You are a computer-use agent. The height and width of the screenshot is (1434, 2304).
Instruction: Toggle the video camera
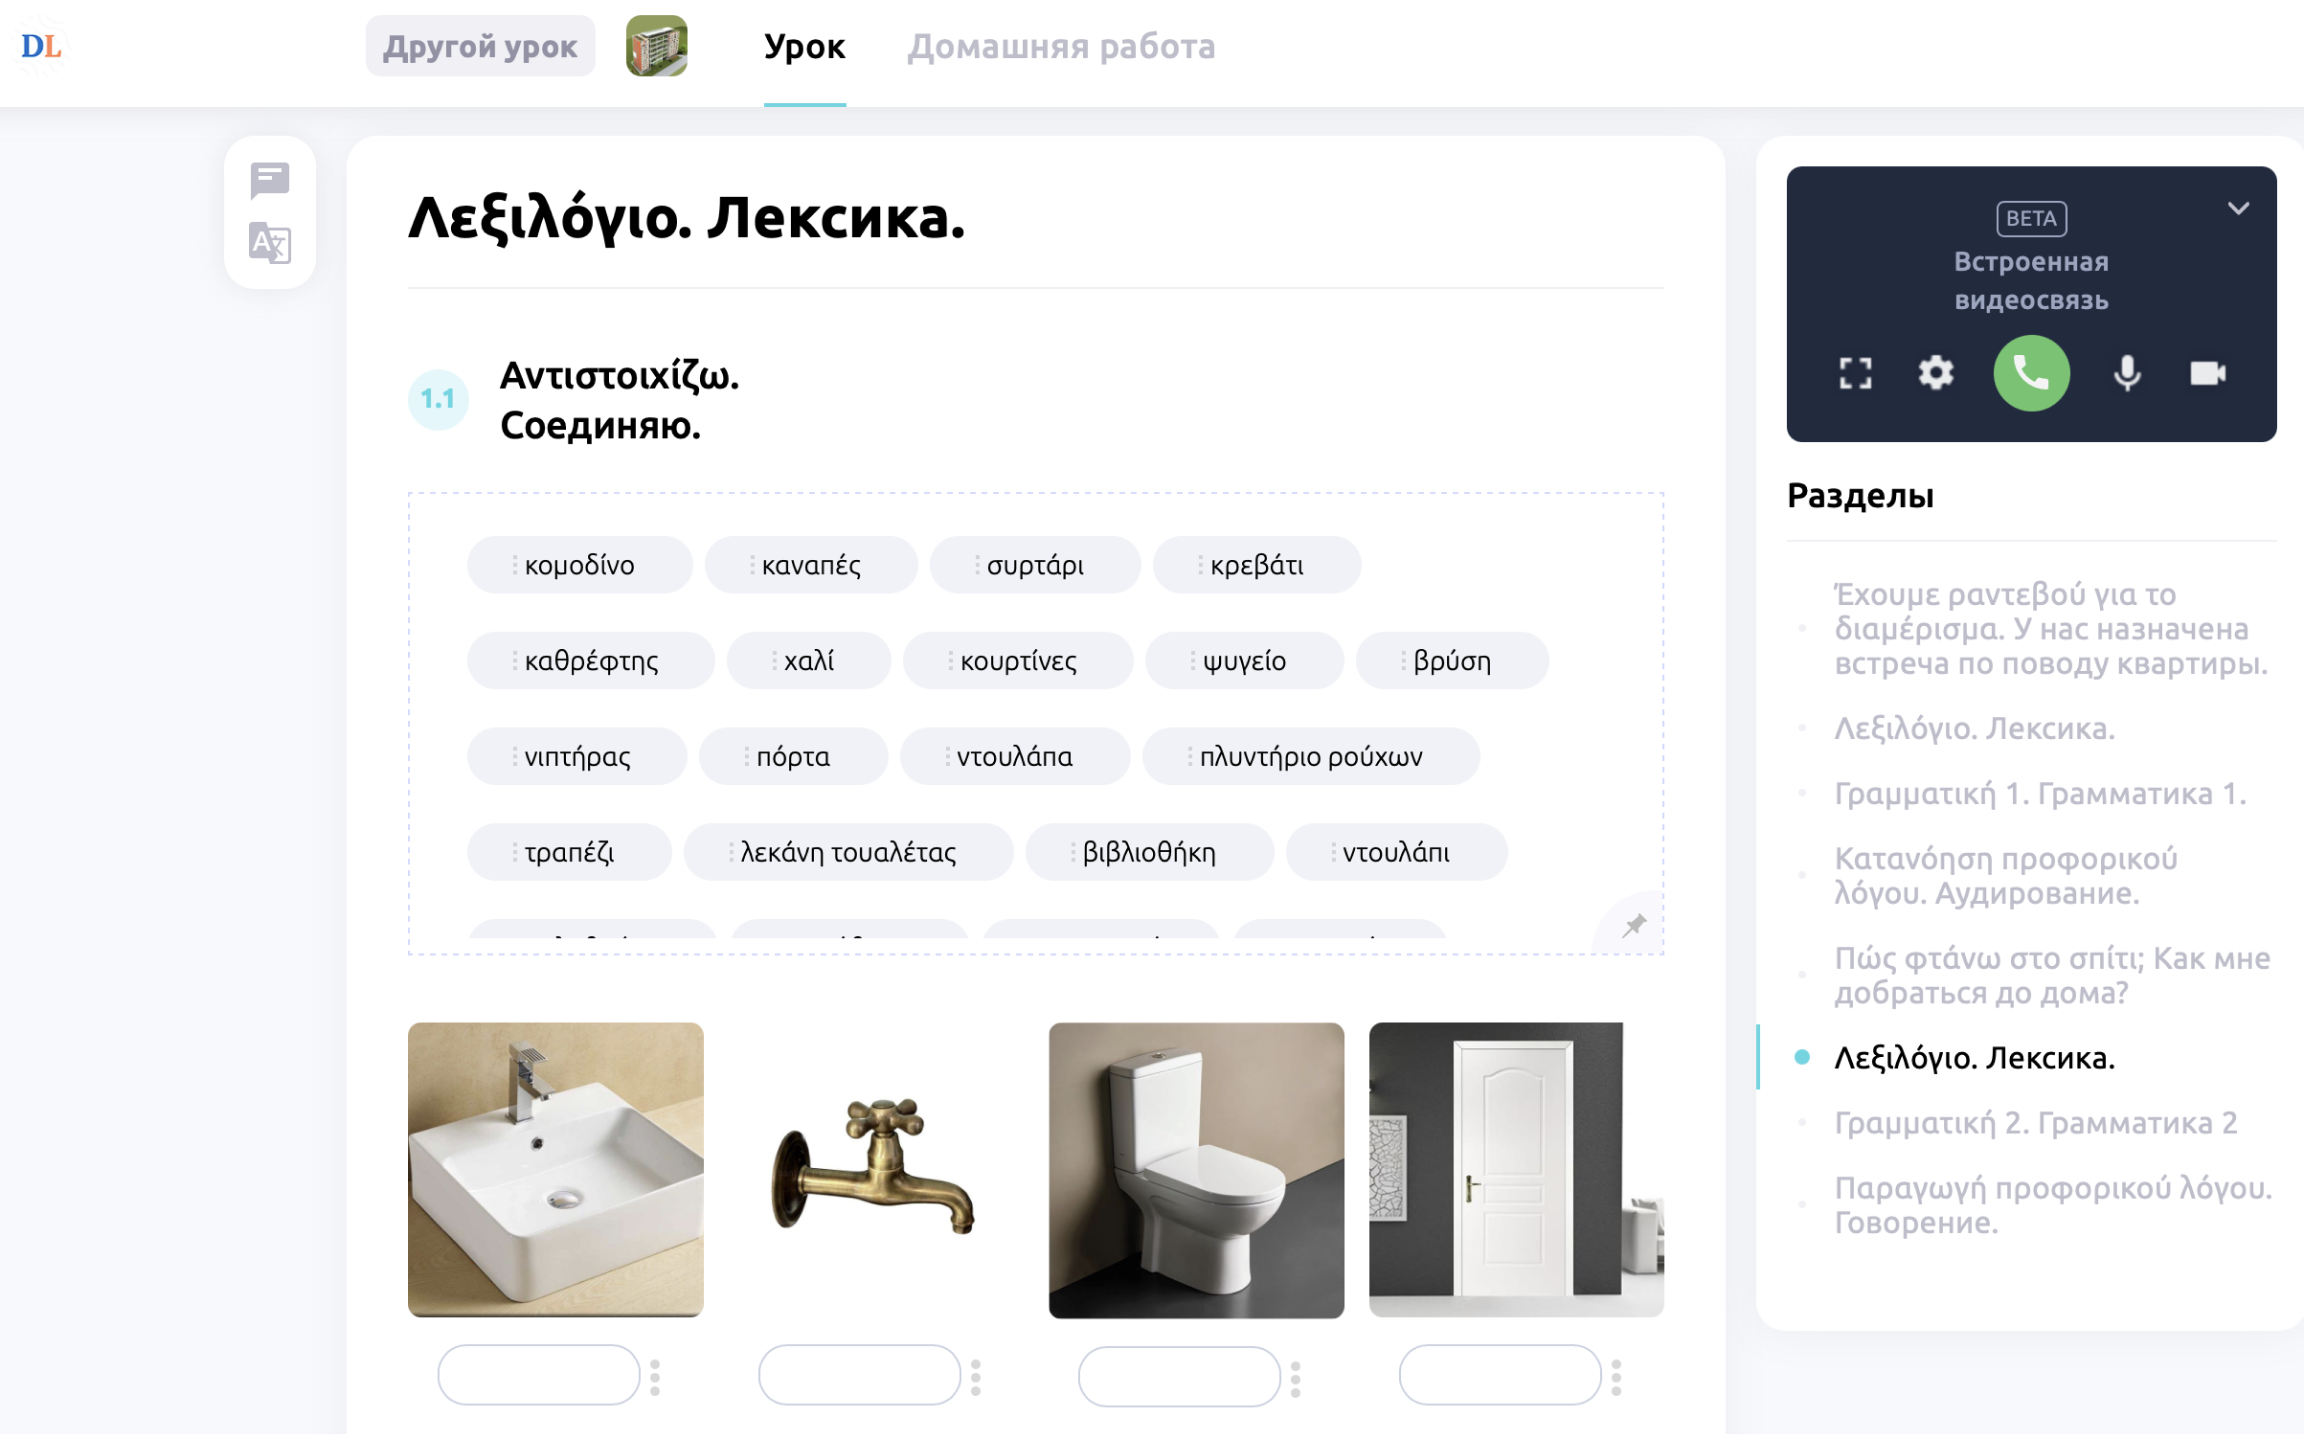pyautogui.click(x=2207, y=373)
